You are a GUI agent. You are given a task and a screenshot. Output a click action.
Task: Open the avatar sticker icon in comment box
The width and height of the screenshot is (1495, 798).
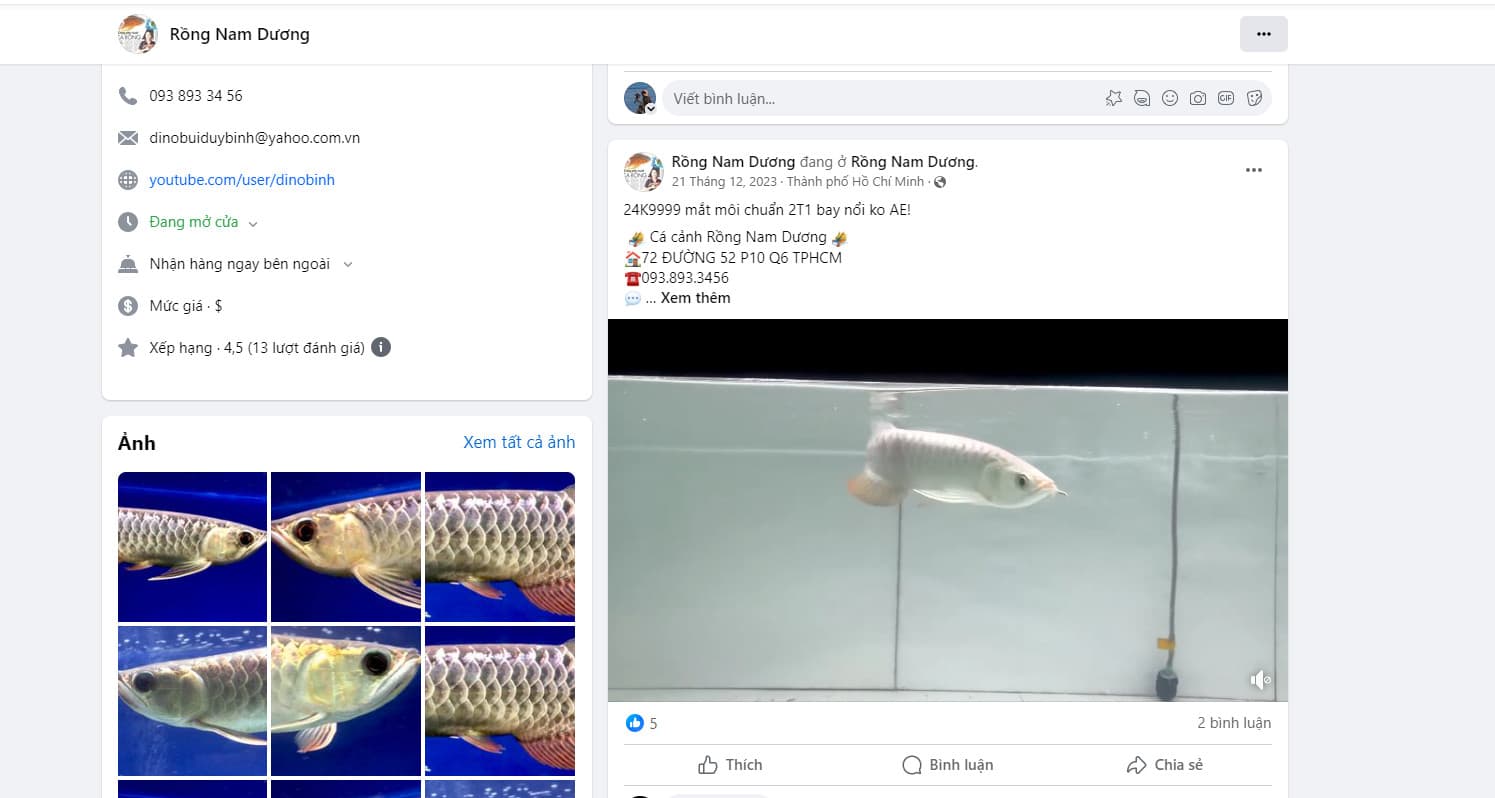pos(1114,98)
